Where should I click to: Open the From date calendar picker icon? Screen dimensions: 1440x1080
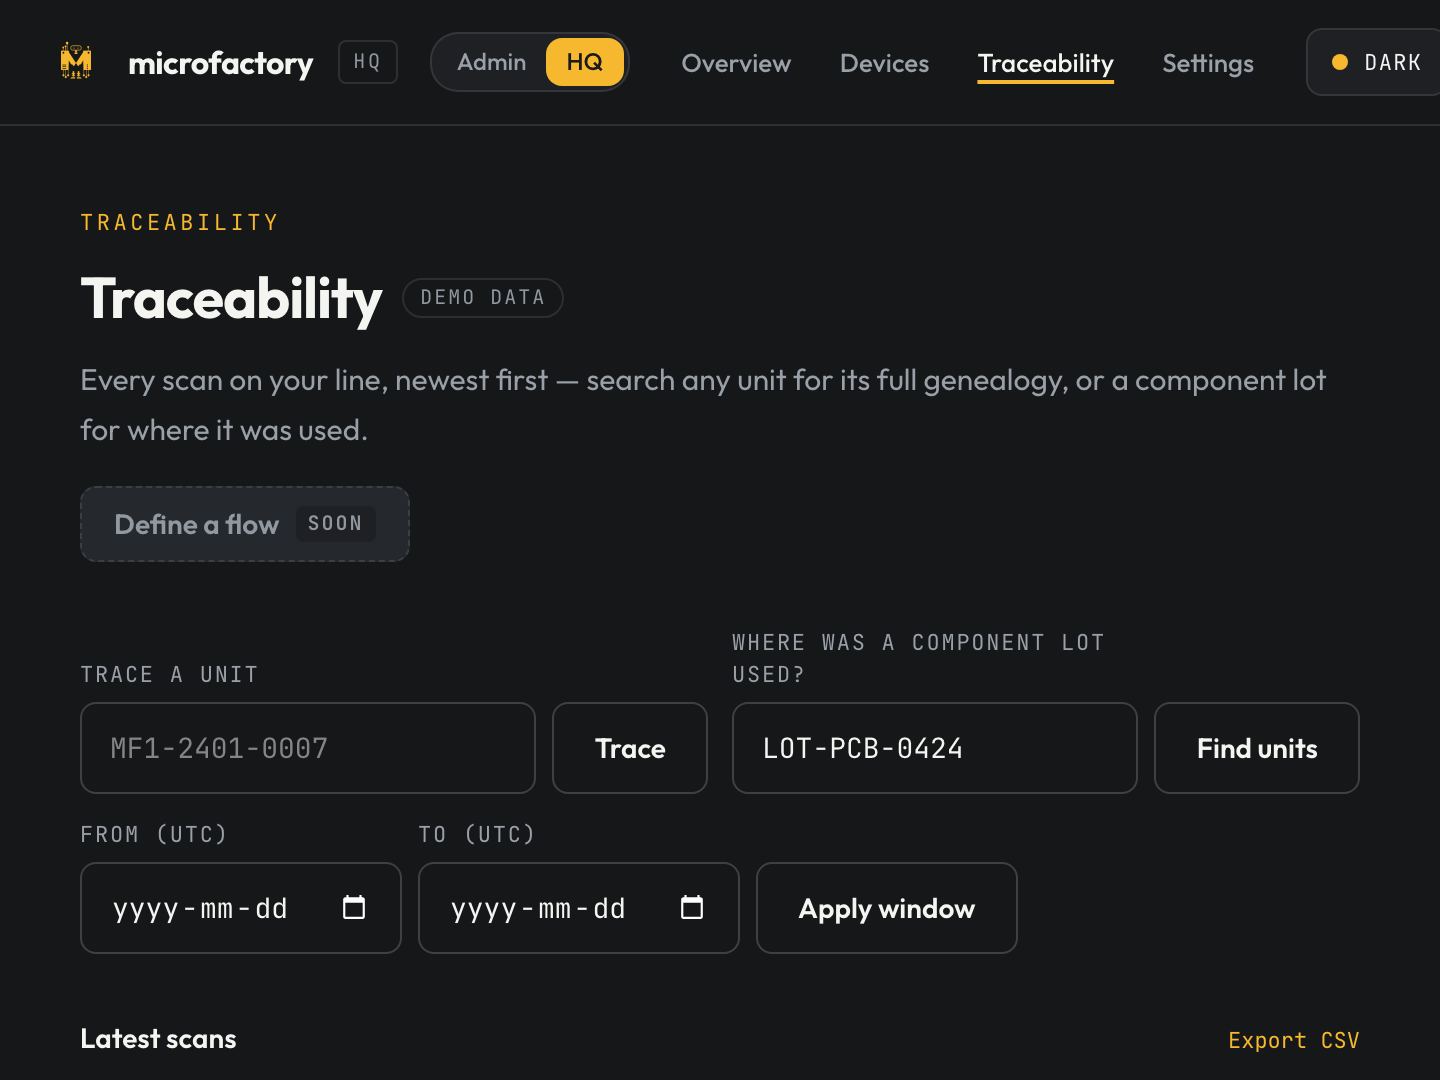(x=354, y=907)
